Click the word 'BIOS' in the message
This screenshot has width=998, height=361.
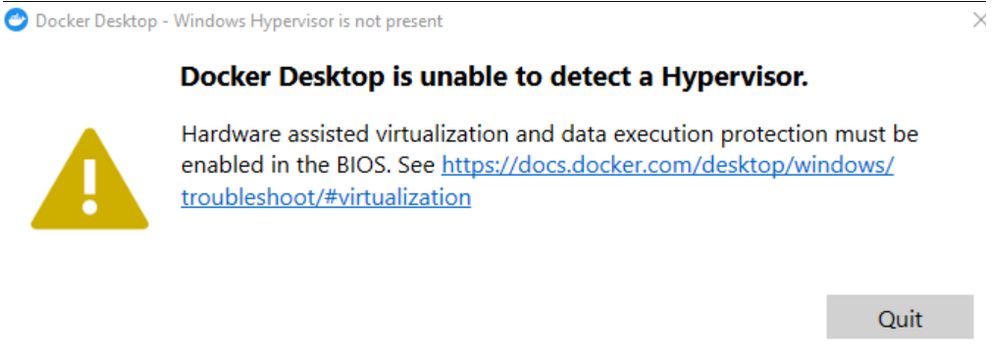365,166
